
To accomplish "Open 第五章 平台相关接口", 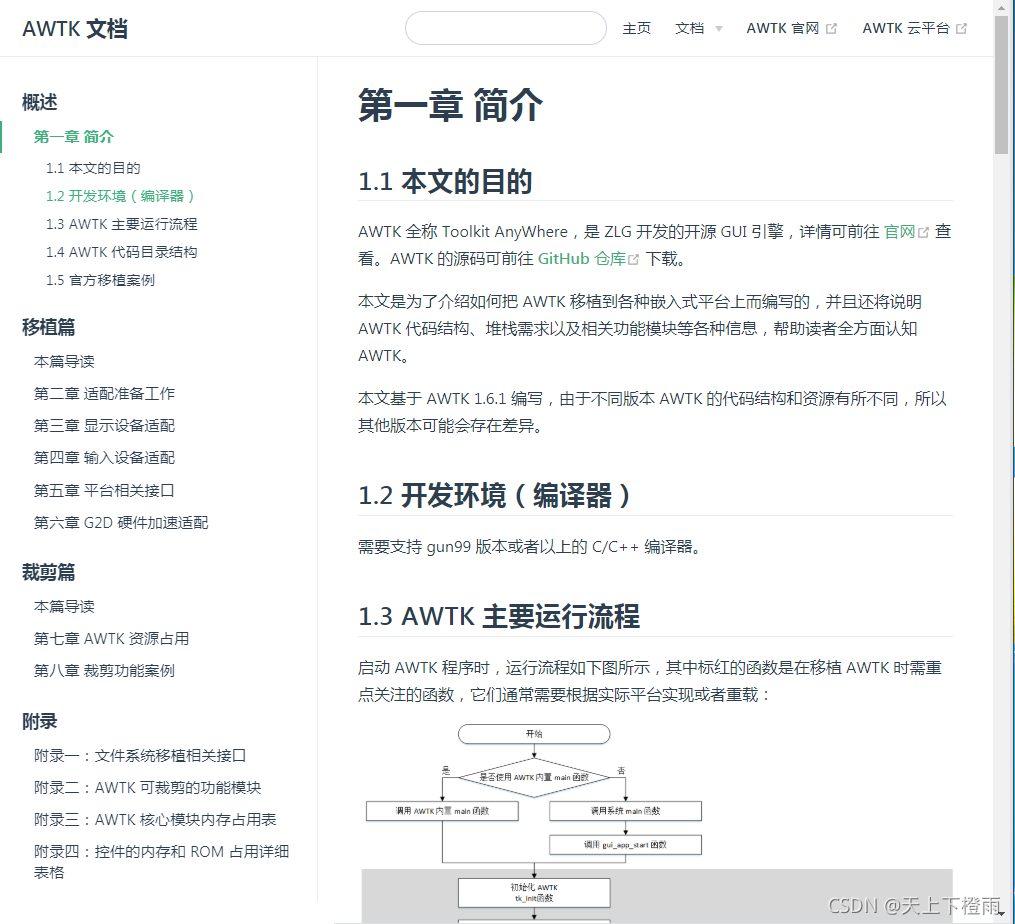I will pos(104,490).
